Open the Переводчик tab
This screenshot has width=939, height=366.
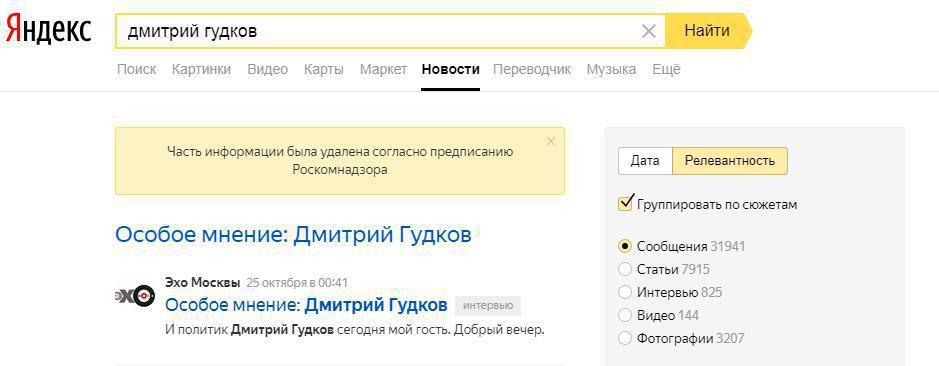pos(532,69)
